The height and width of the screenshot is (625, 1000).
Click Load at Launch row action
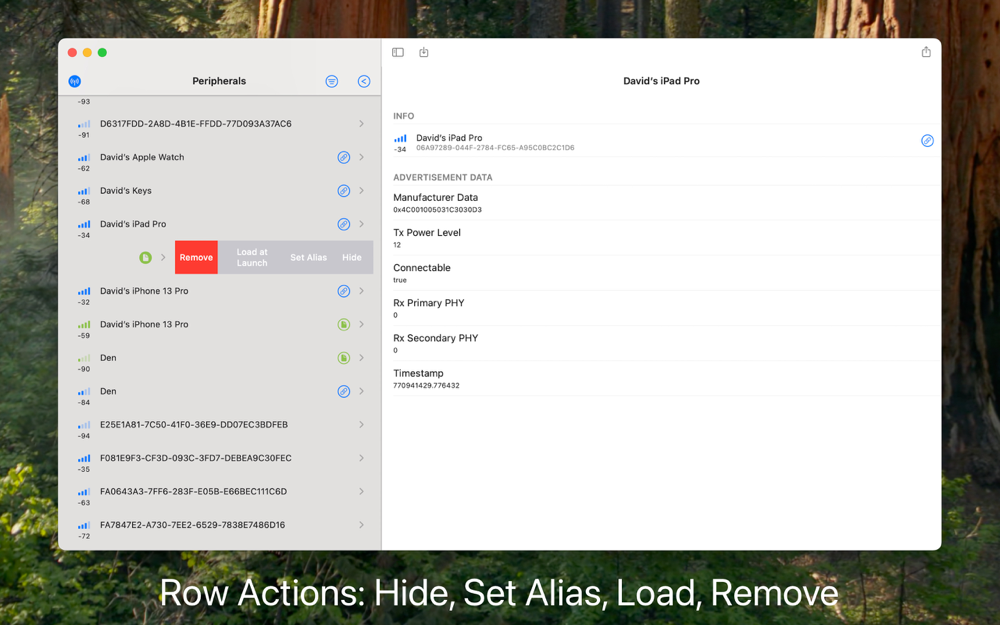coord(252,257)
